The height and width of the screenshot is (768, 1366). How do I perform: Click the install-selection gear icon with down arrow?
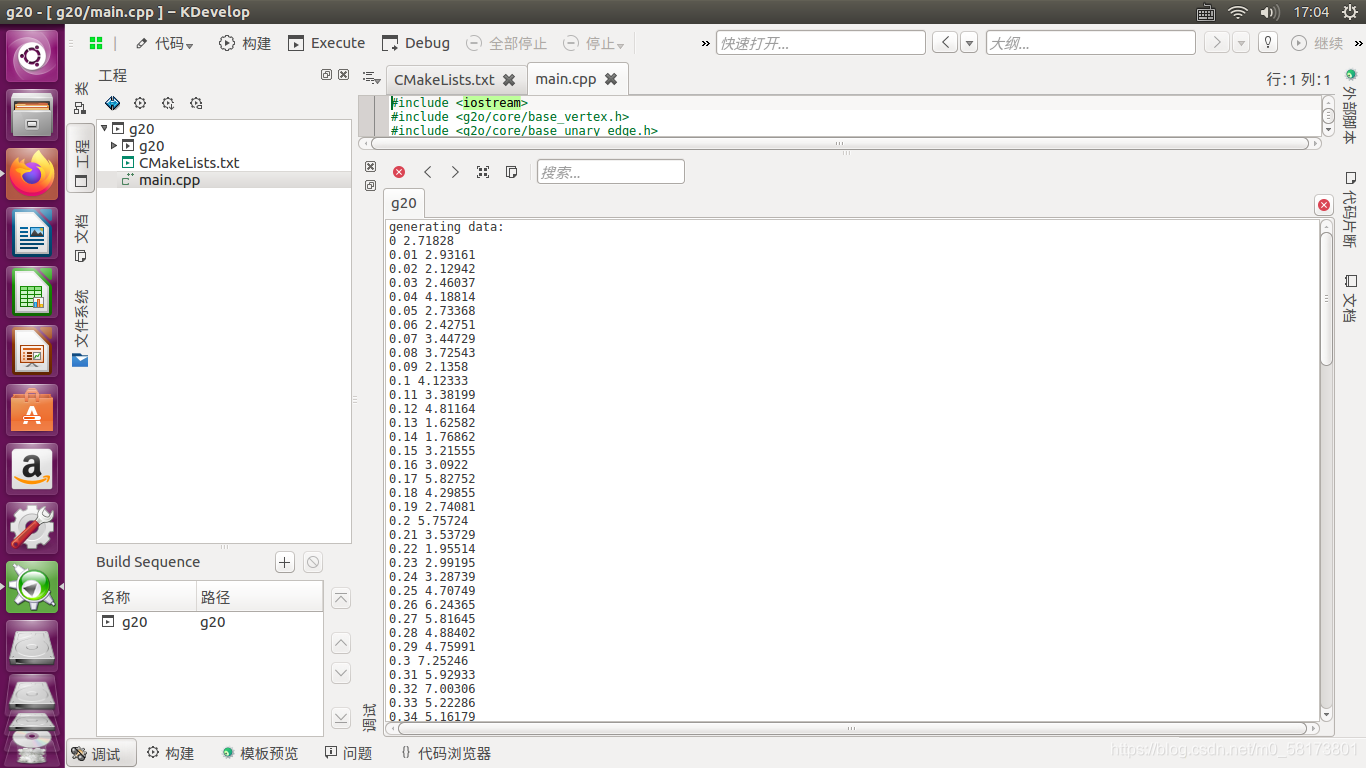[x=168, y=103]
